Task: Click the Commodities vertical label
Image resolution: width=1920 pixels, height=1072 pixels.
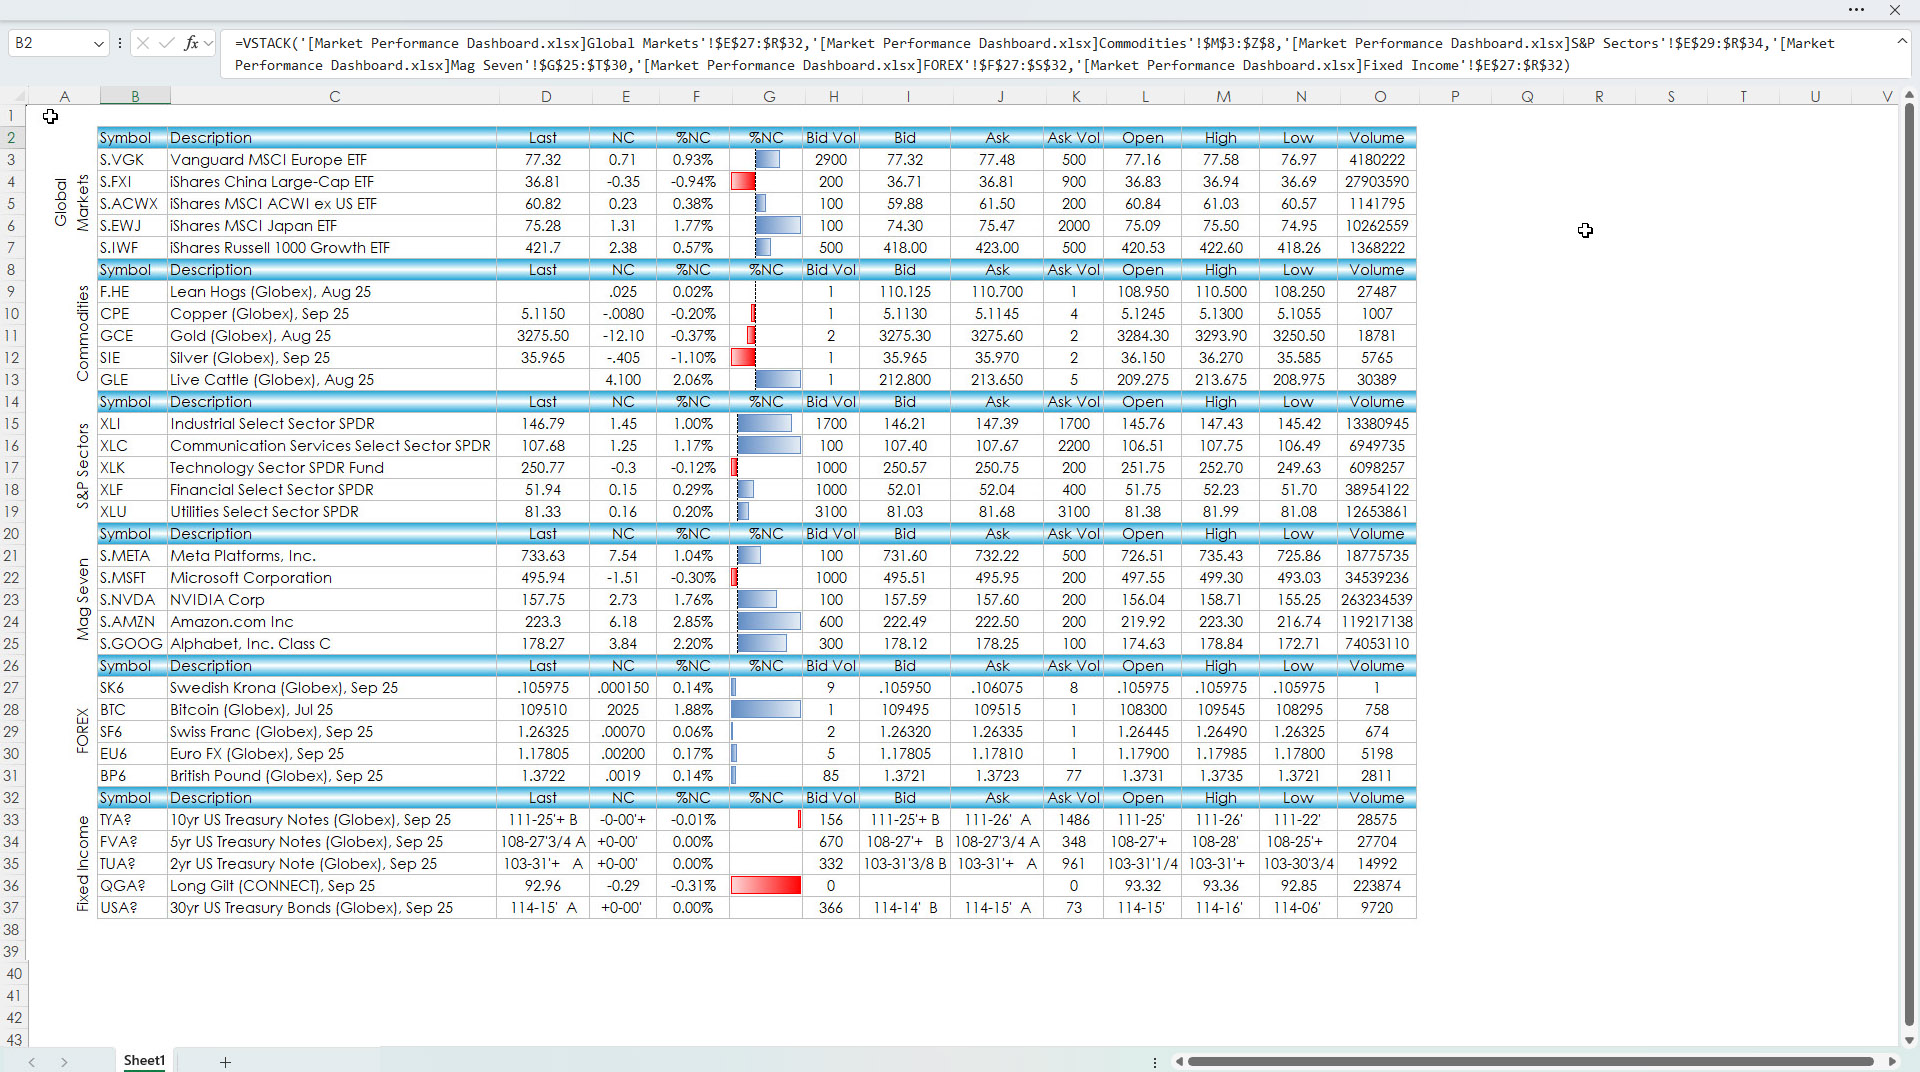Action: (x=83, y=334)
